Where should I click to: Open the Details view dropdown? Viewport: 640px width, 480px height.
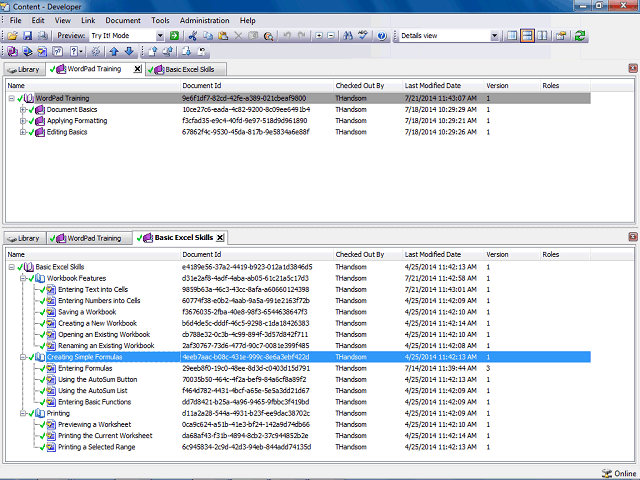point(494,36)
